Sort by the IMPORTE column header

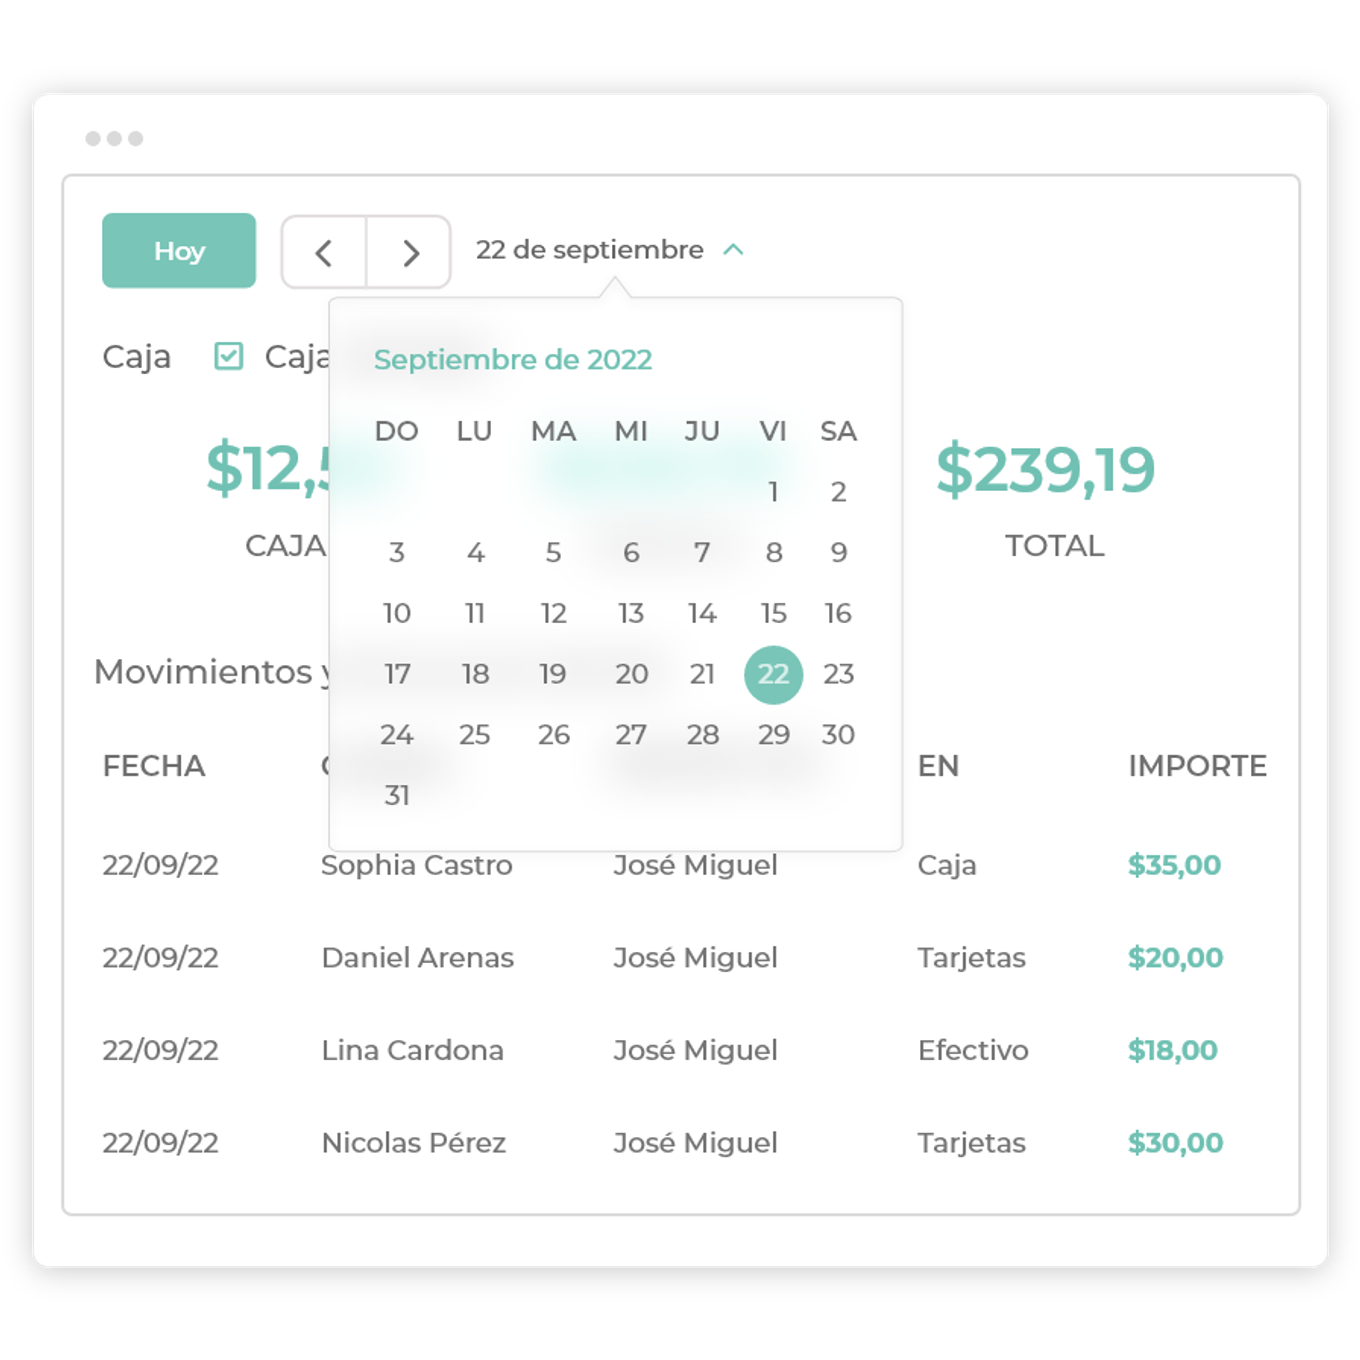1197,766
